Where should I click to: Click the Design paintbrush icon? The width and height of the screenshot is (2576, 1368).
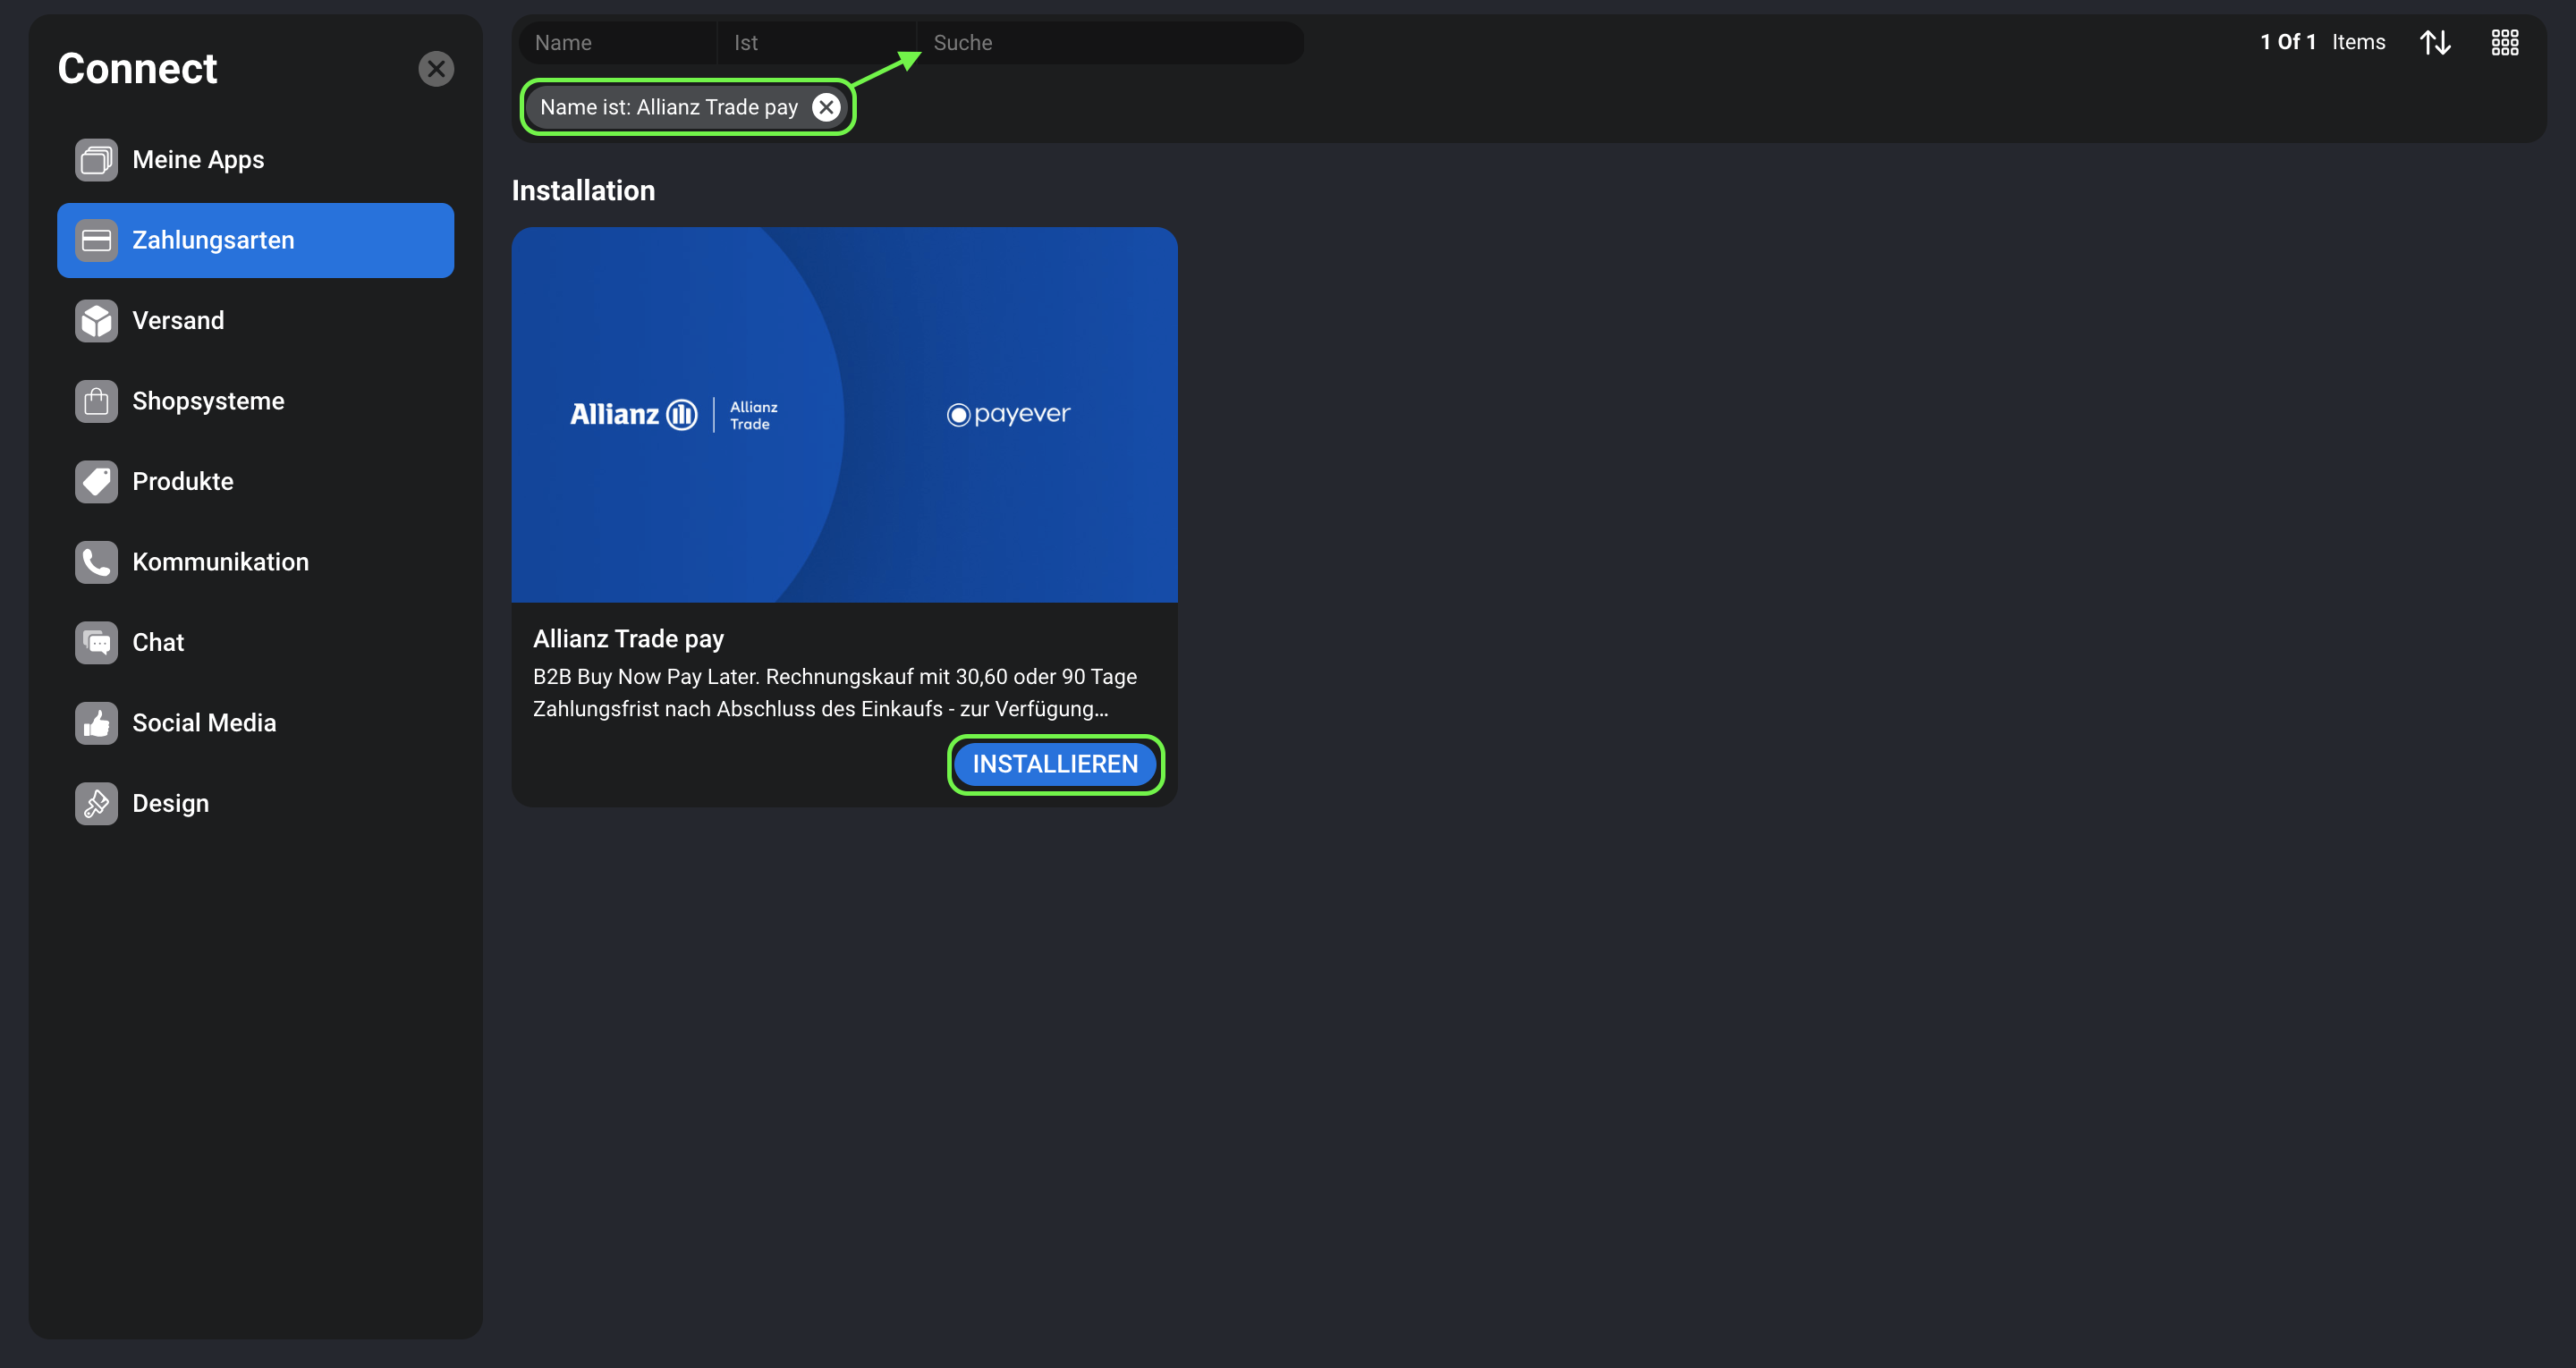[96, 804]
